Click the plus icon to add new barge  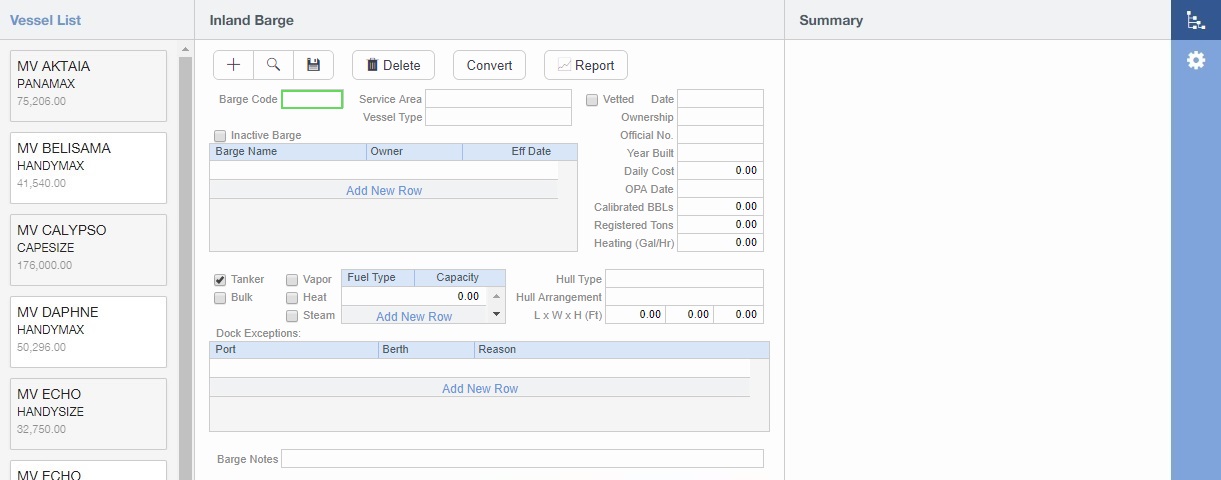click(x=234, y=65)
